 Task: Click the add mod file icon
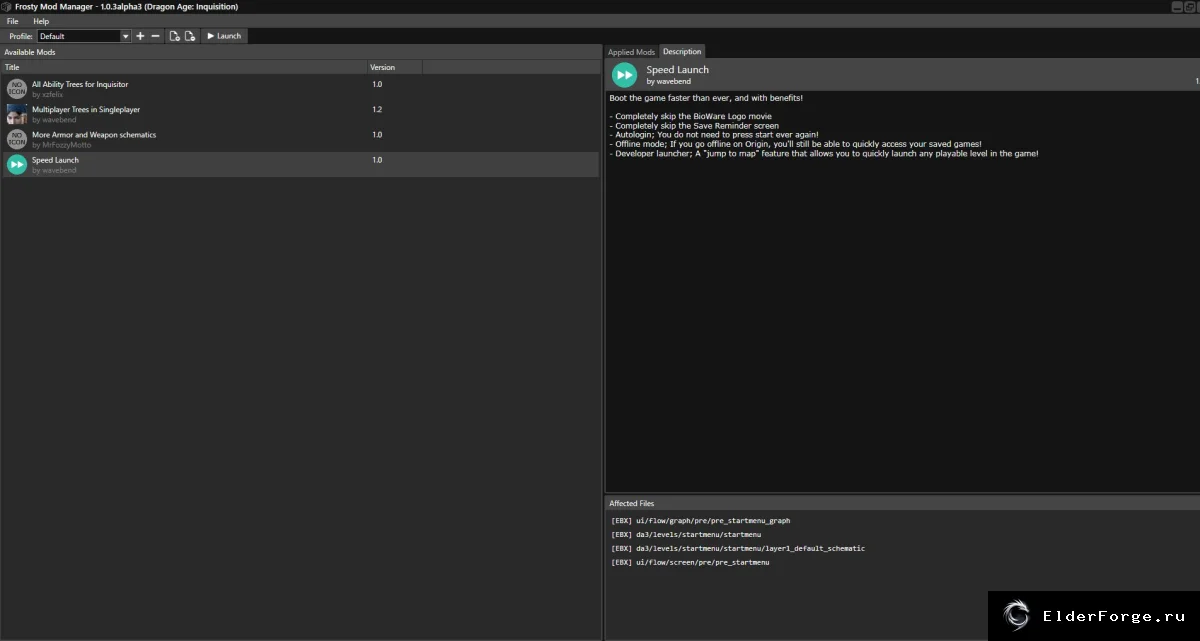pos(175,36)
